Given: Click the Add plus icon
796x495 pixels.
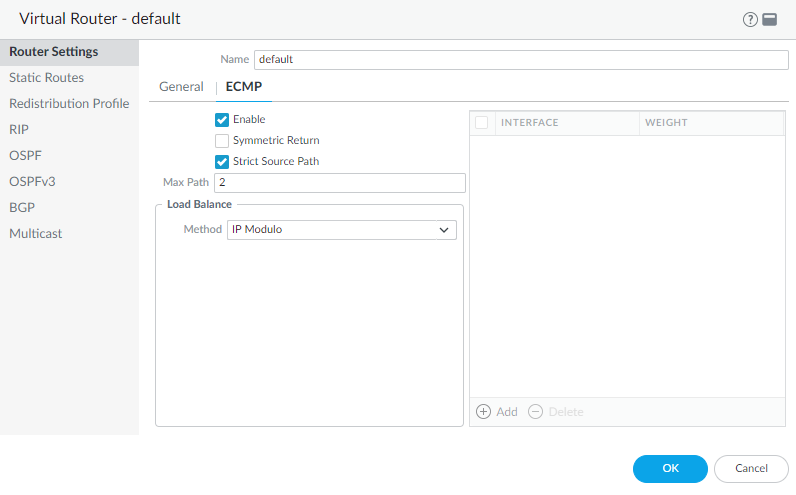Looking at the screenshot, I should tap(484, 411).
